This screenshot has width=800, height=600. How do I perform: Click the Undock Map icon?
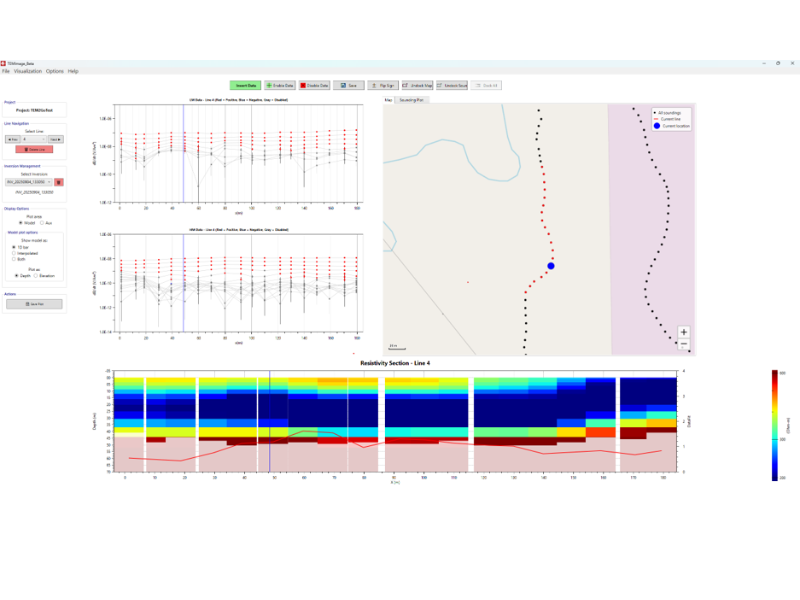tap(406, 85)
